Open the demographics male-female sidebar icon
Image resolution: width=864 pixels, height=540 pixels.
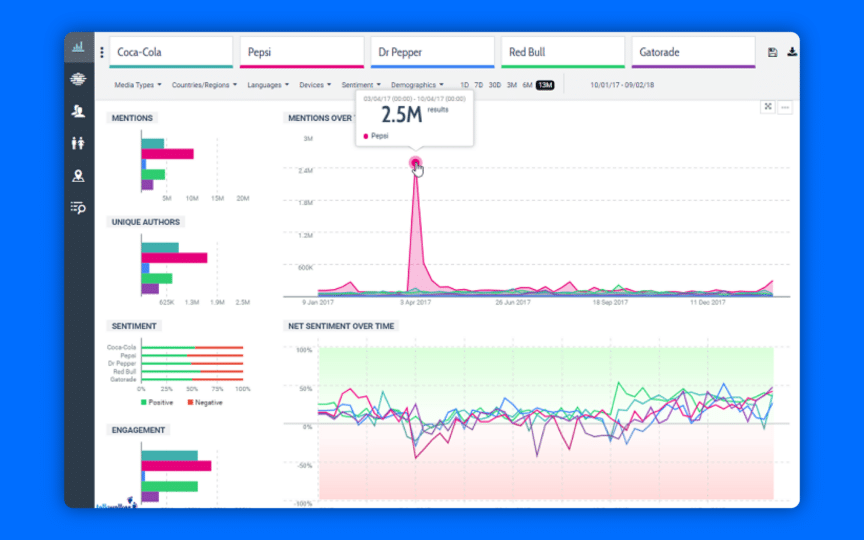point(78,143)
